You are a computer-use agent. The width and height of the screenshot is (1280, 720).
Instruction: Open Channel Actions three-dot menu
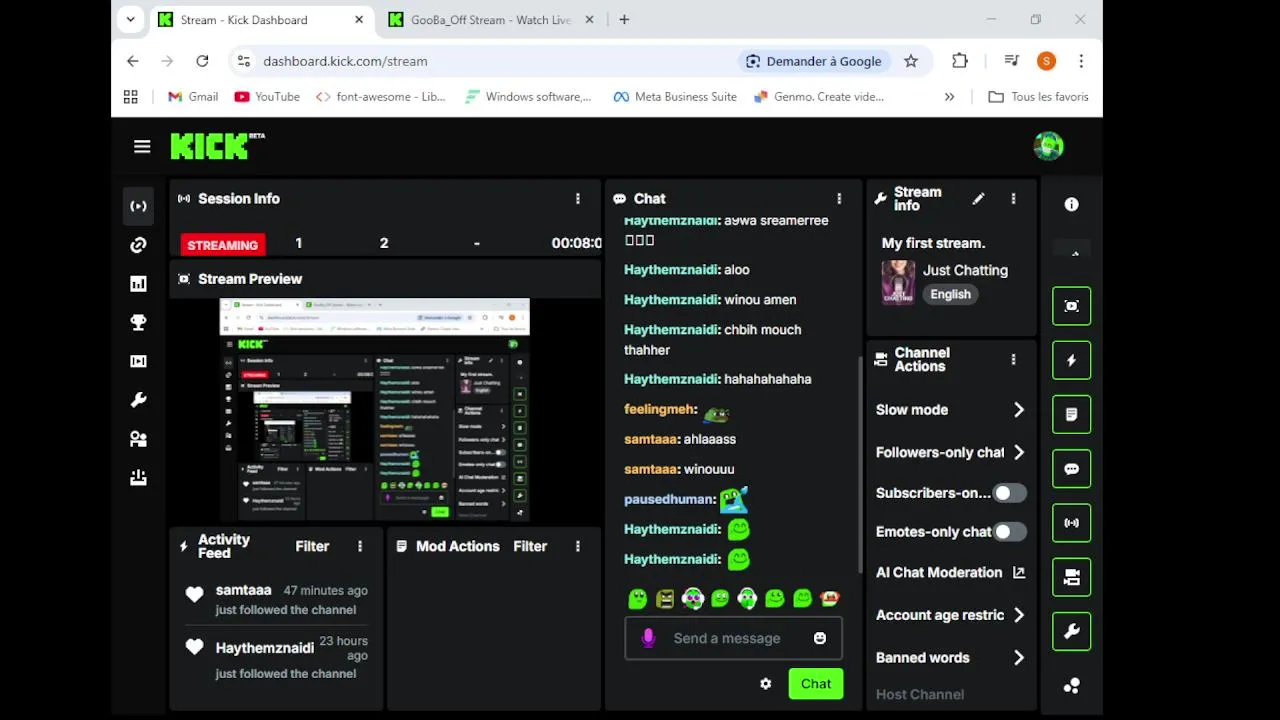[1013, 360]
